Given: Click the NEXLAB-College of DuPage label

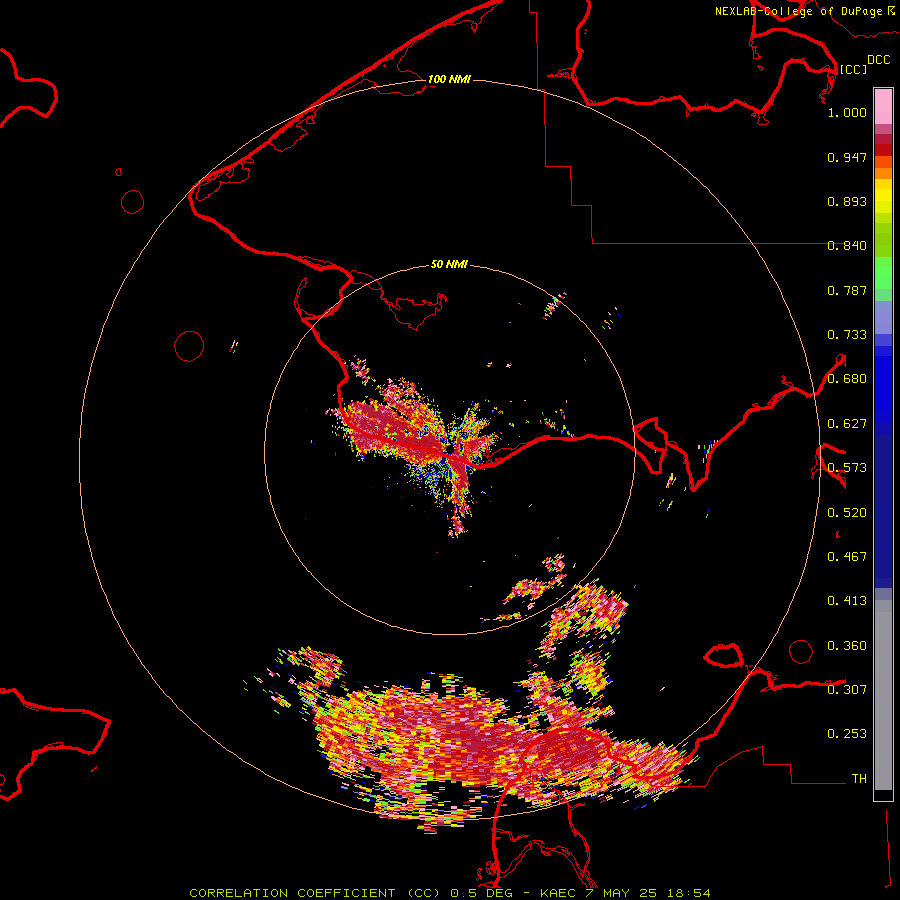Looking at the screenshot, I should pos(804,11).
